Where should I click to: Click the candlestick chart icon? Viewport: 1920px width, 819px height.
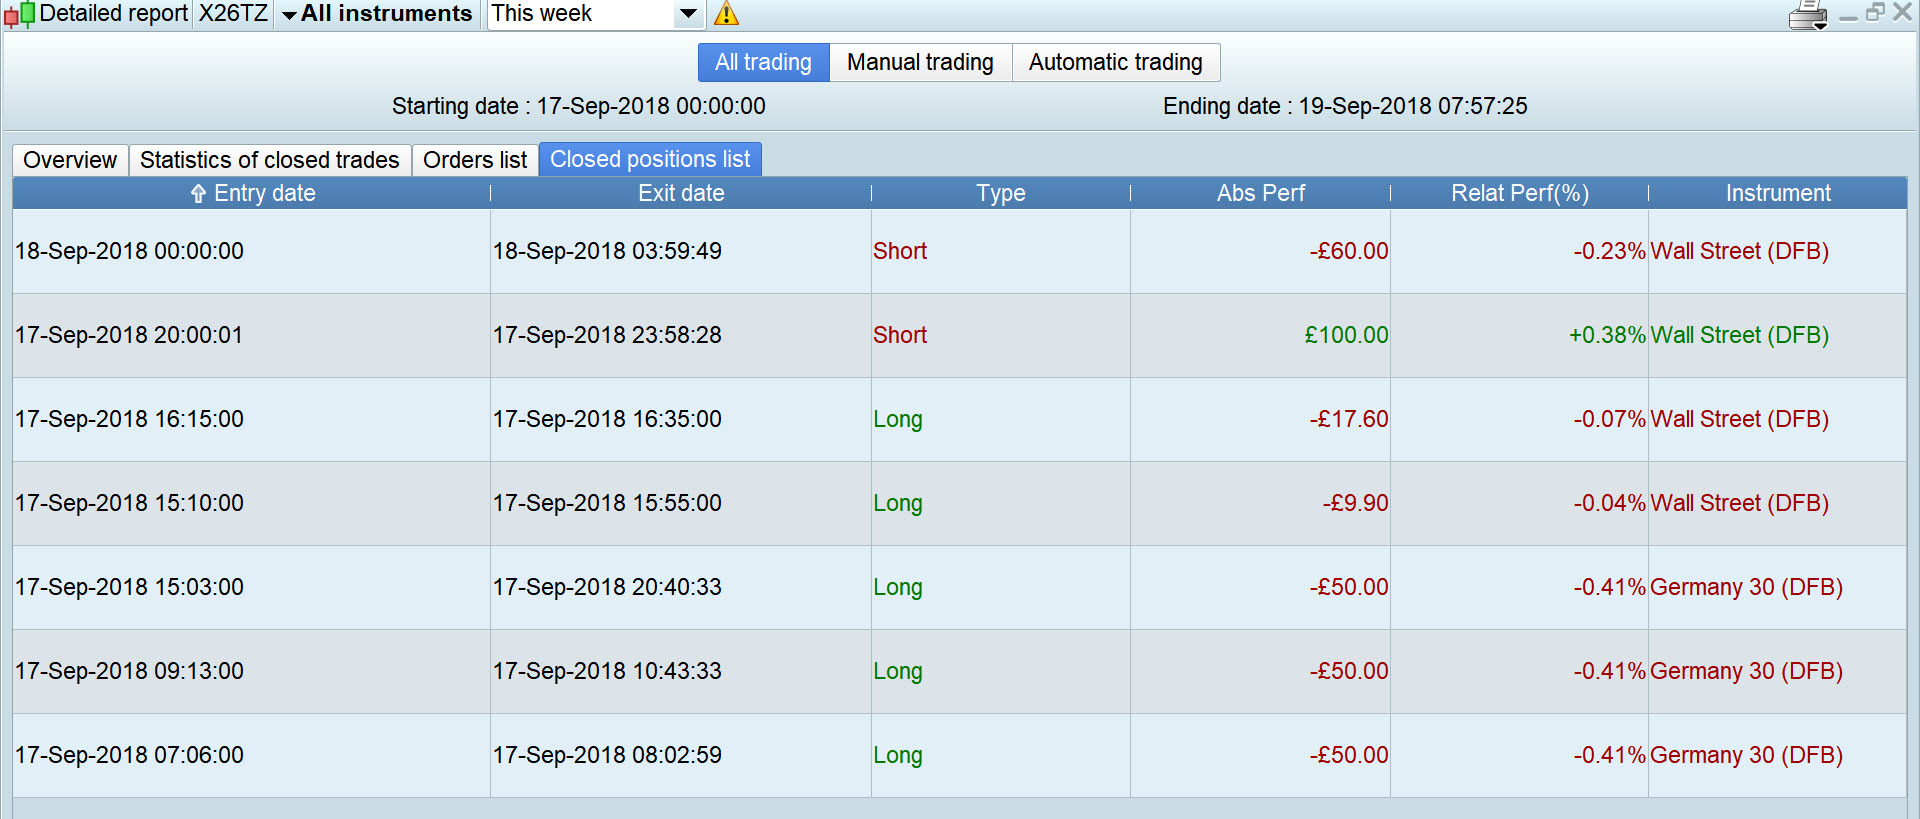coord(19,14)
